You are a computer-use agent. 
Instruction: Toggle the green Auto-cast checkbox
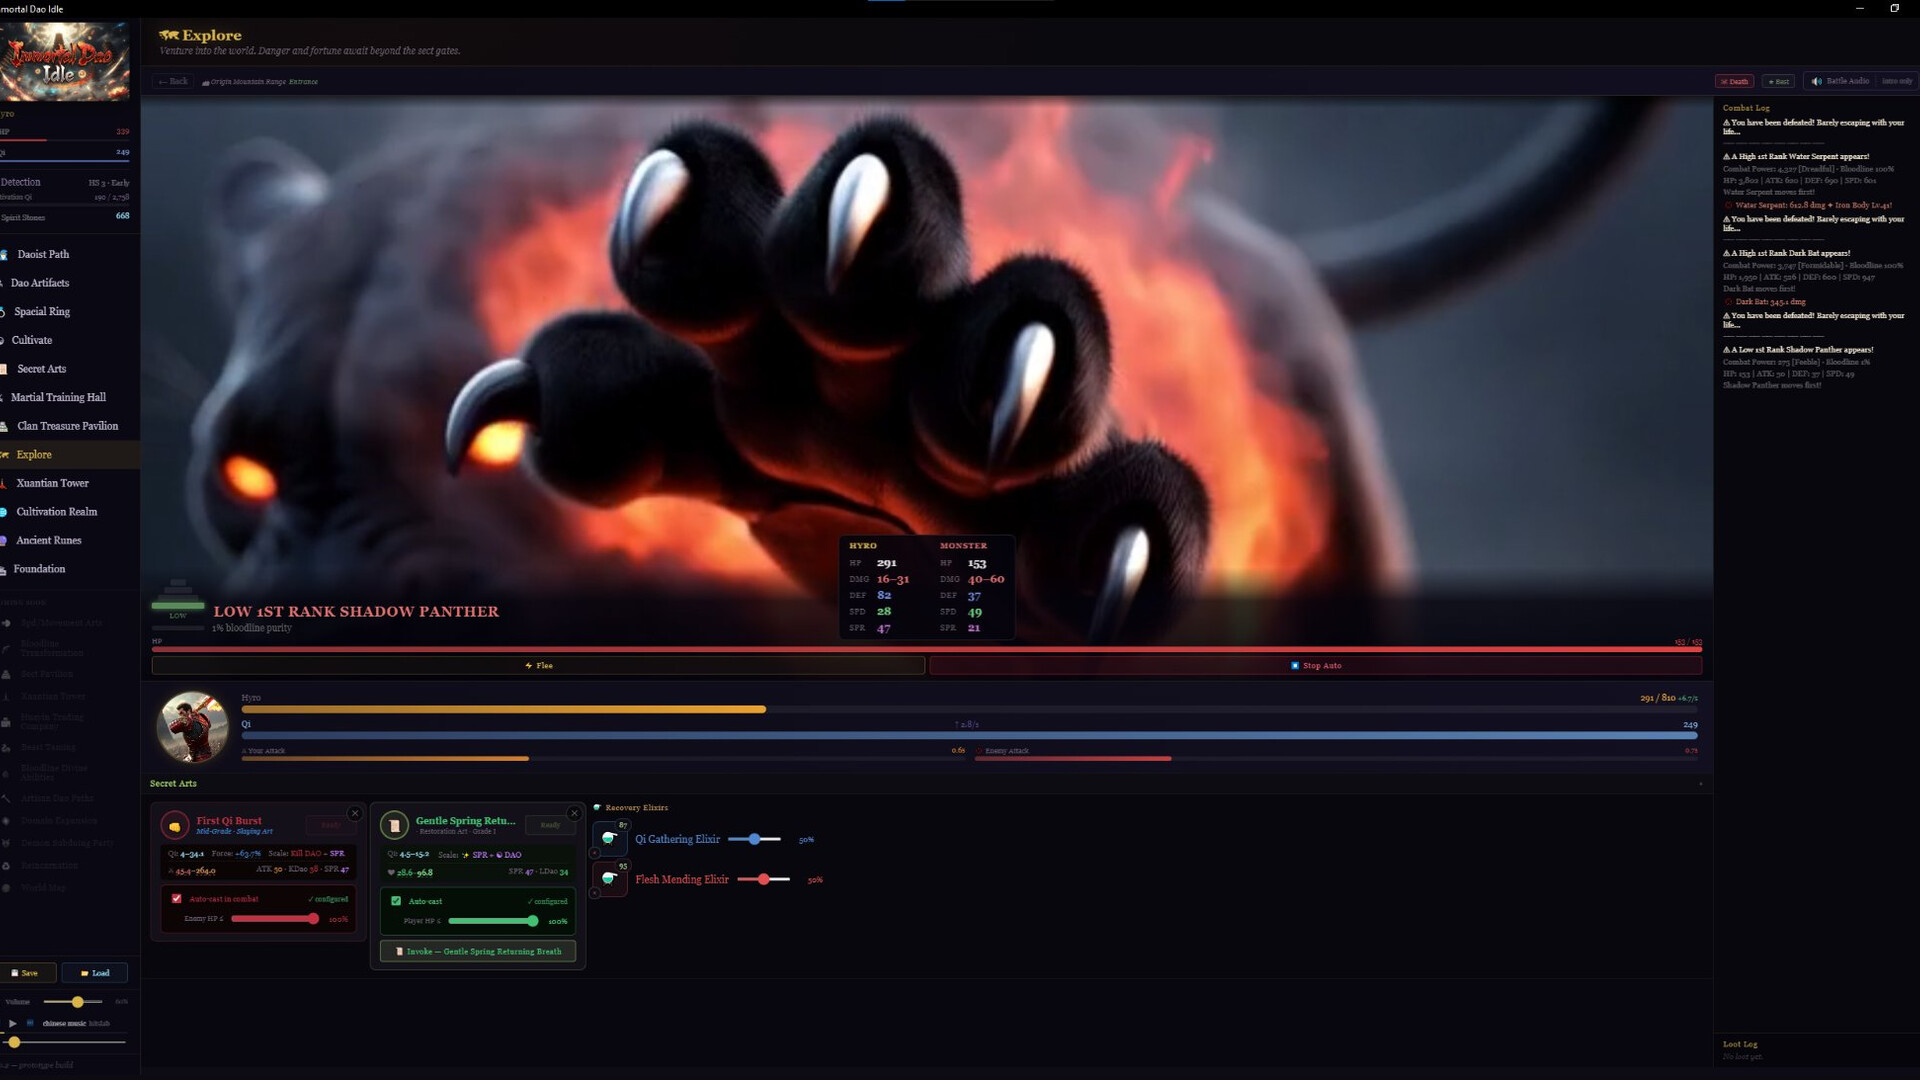pyautogui.click(x=396, y=901)
